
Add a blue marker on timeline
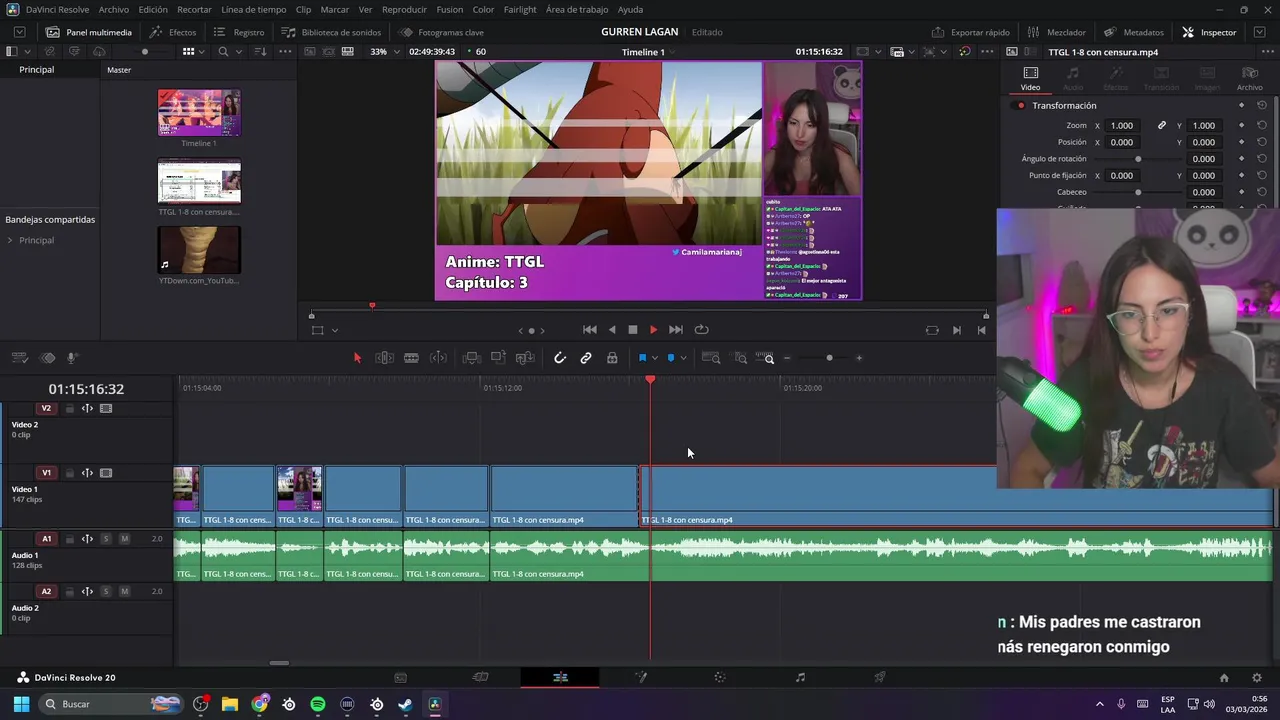(671, 358)
